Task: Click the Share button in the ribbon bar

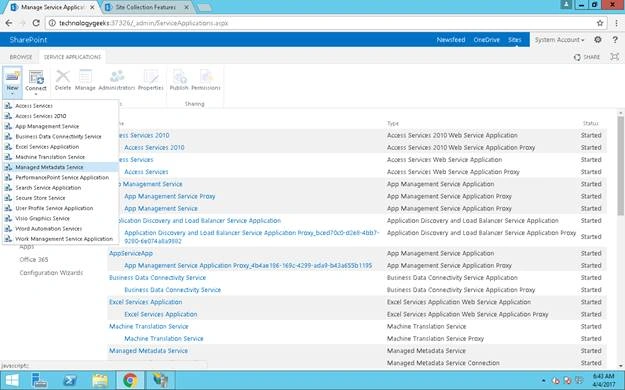Action: tap(587, 57)
